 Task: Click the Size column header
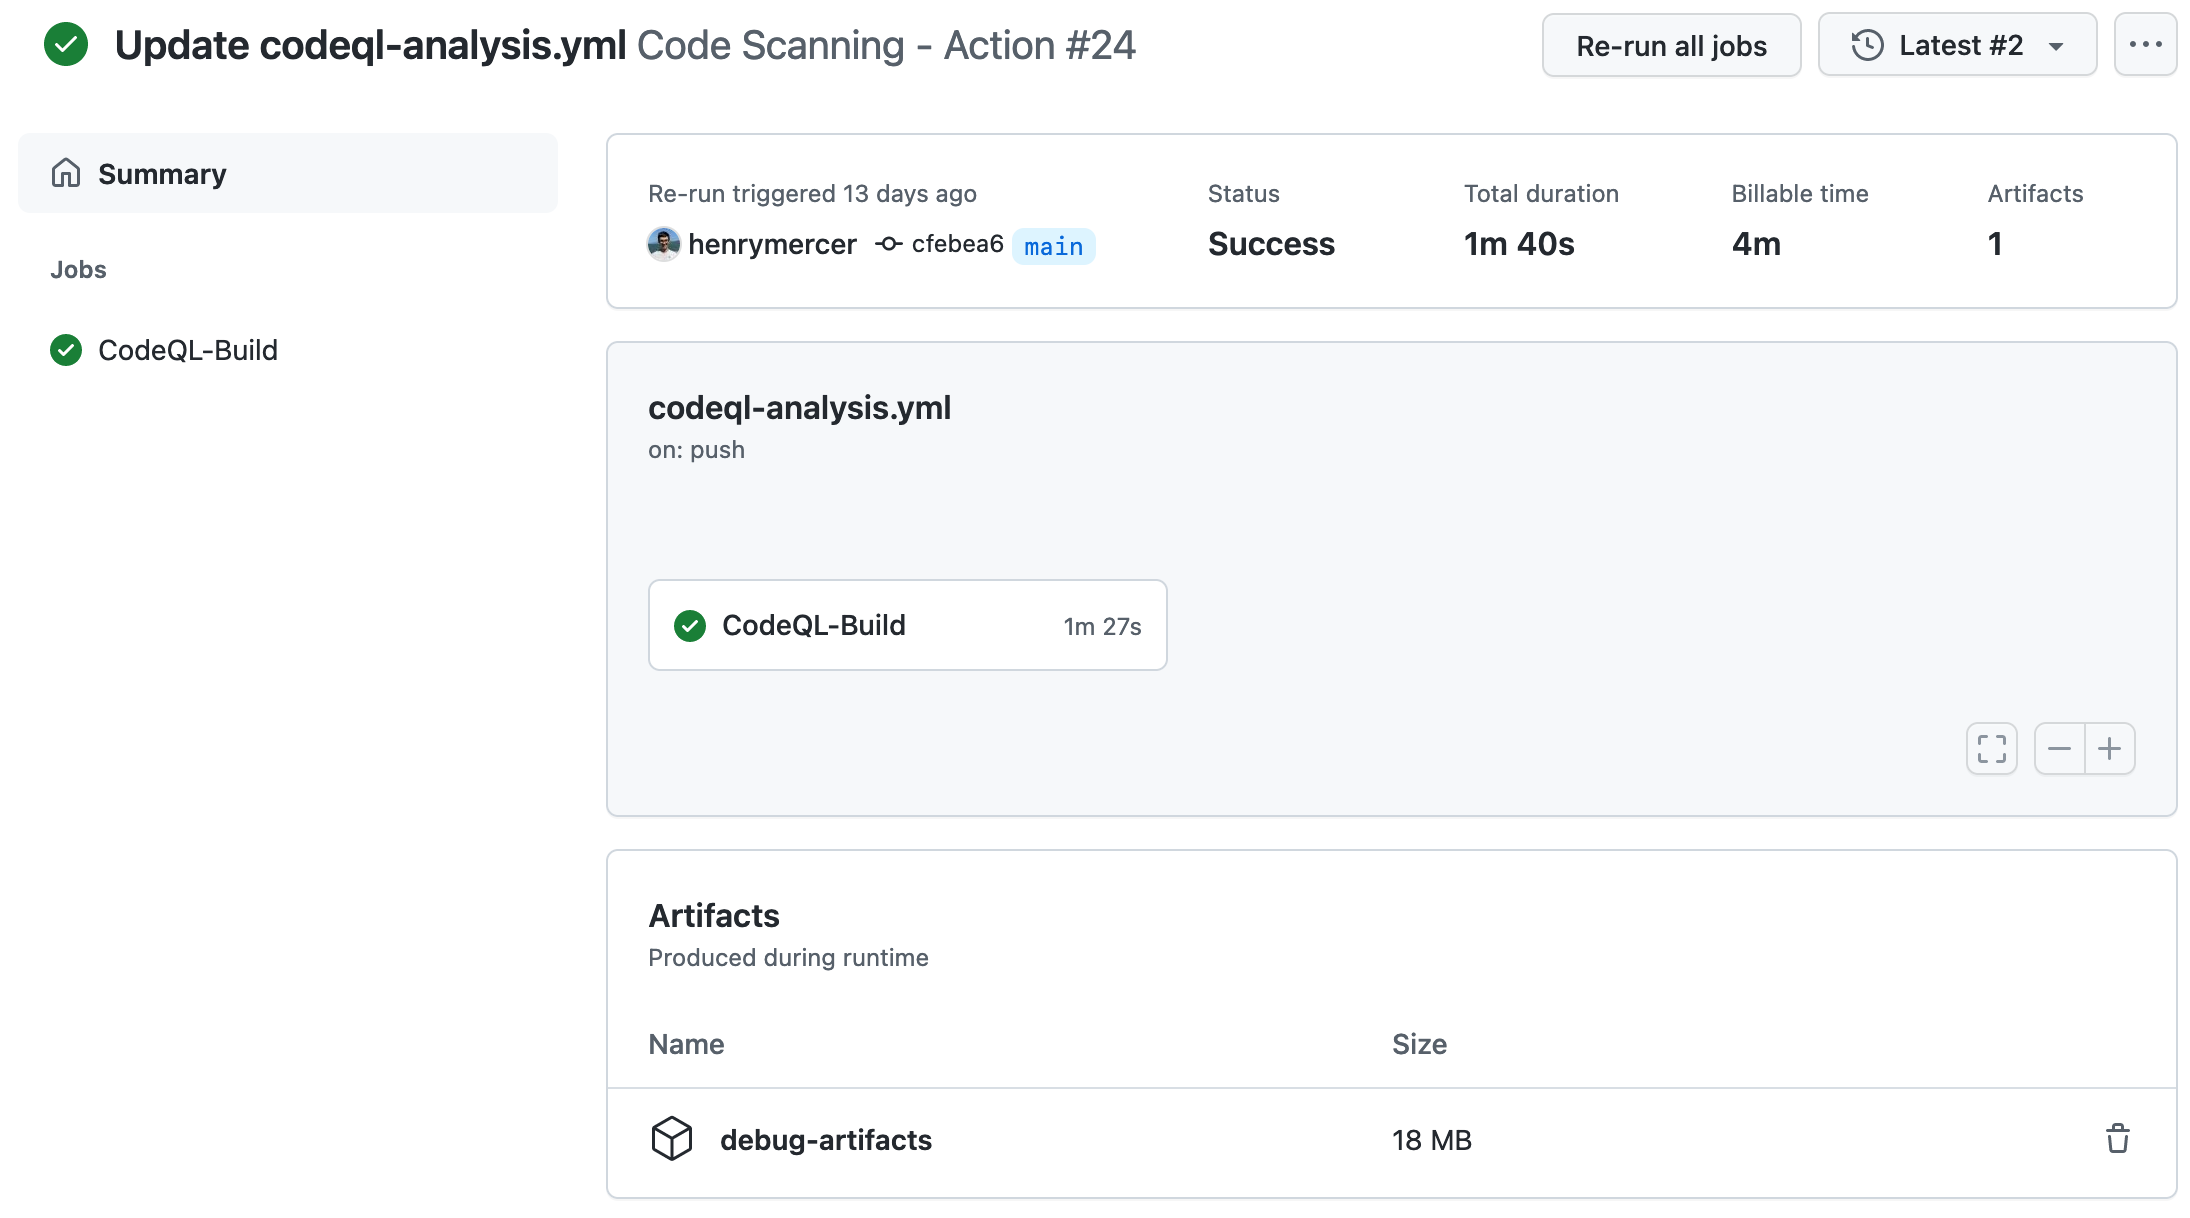(1420, 1044)
